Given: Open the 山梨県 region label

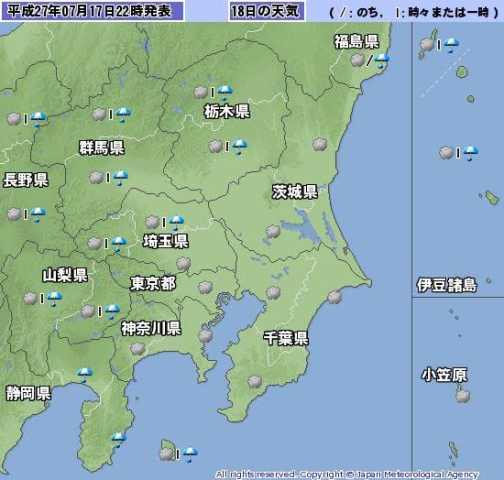Looking at the screenshot, I should pos(65,275).
